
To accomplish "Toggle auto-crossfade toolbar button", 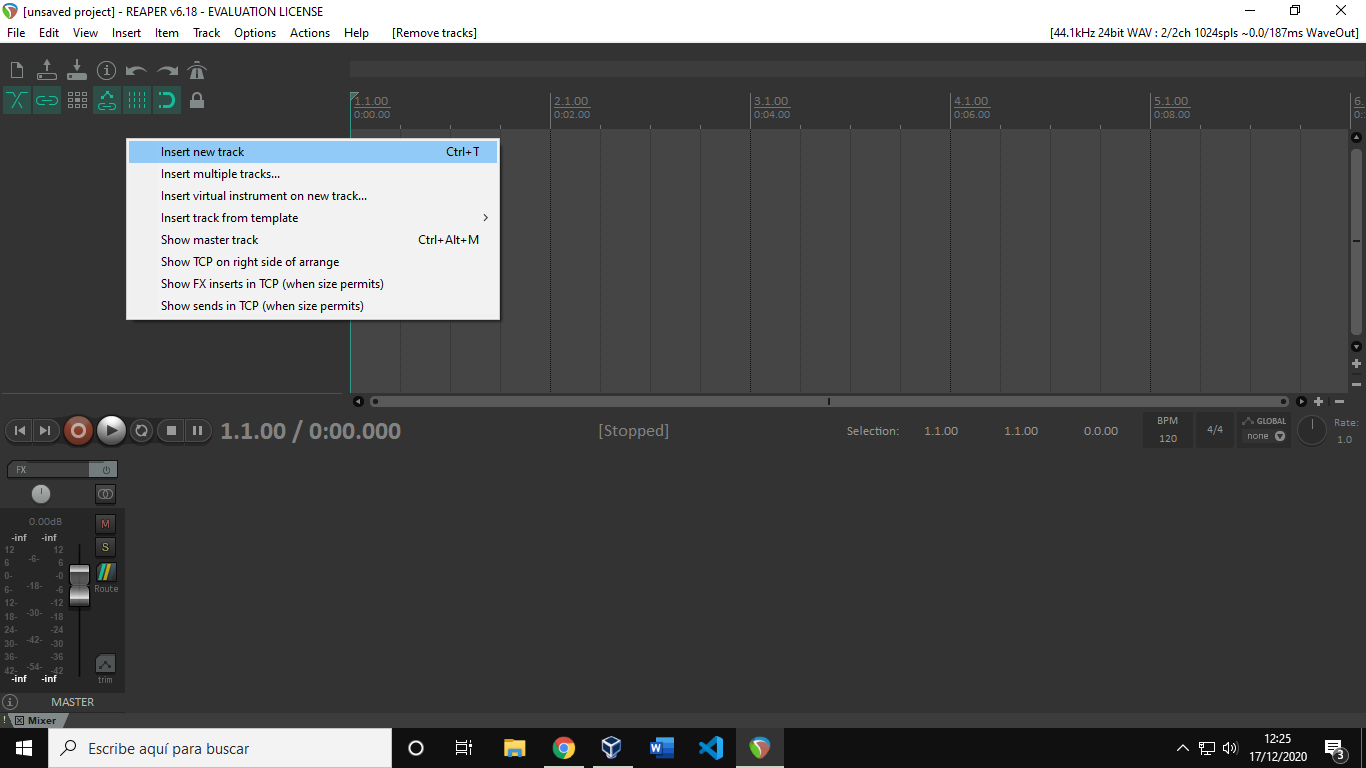I will tap(17, 100).
